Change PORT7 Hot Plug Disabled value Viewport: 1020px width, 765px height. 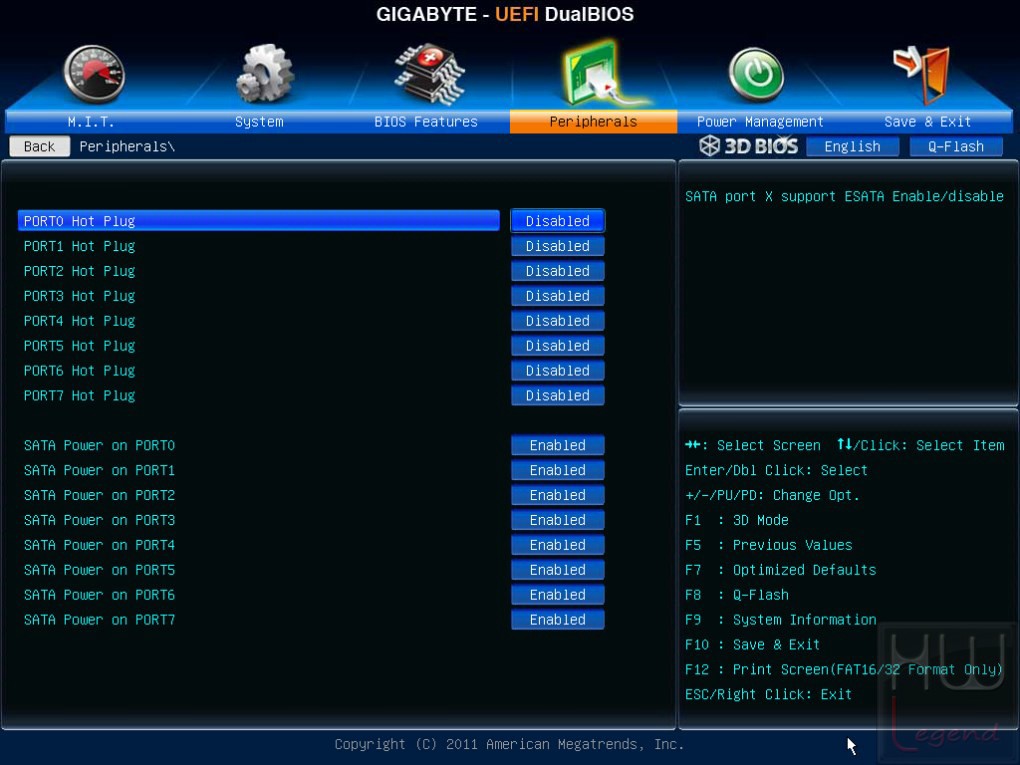(x=557, y=396)
